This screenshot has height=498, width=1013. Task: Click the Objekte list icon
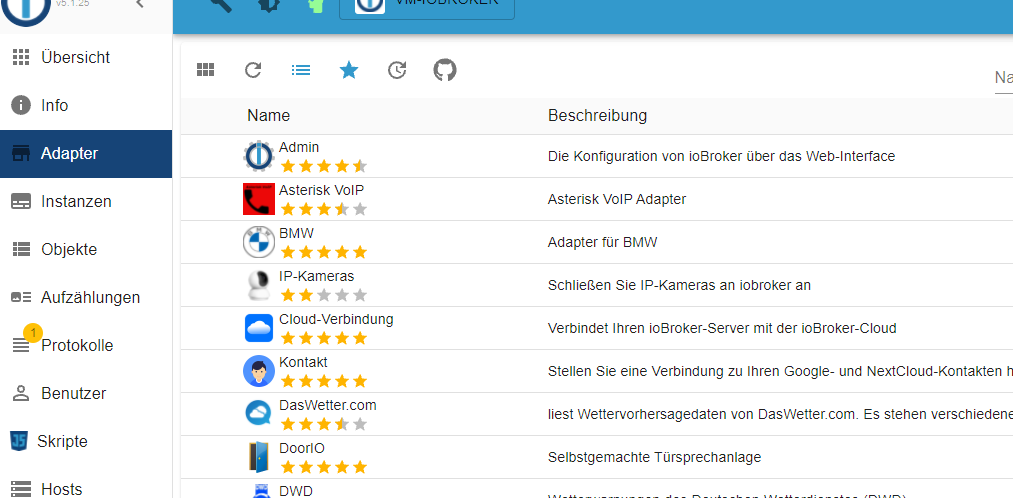pyautogui.click(x=21, y=249)
